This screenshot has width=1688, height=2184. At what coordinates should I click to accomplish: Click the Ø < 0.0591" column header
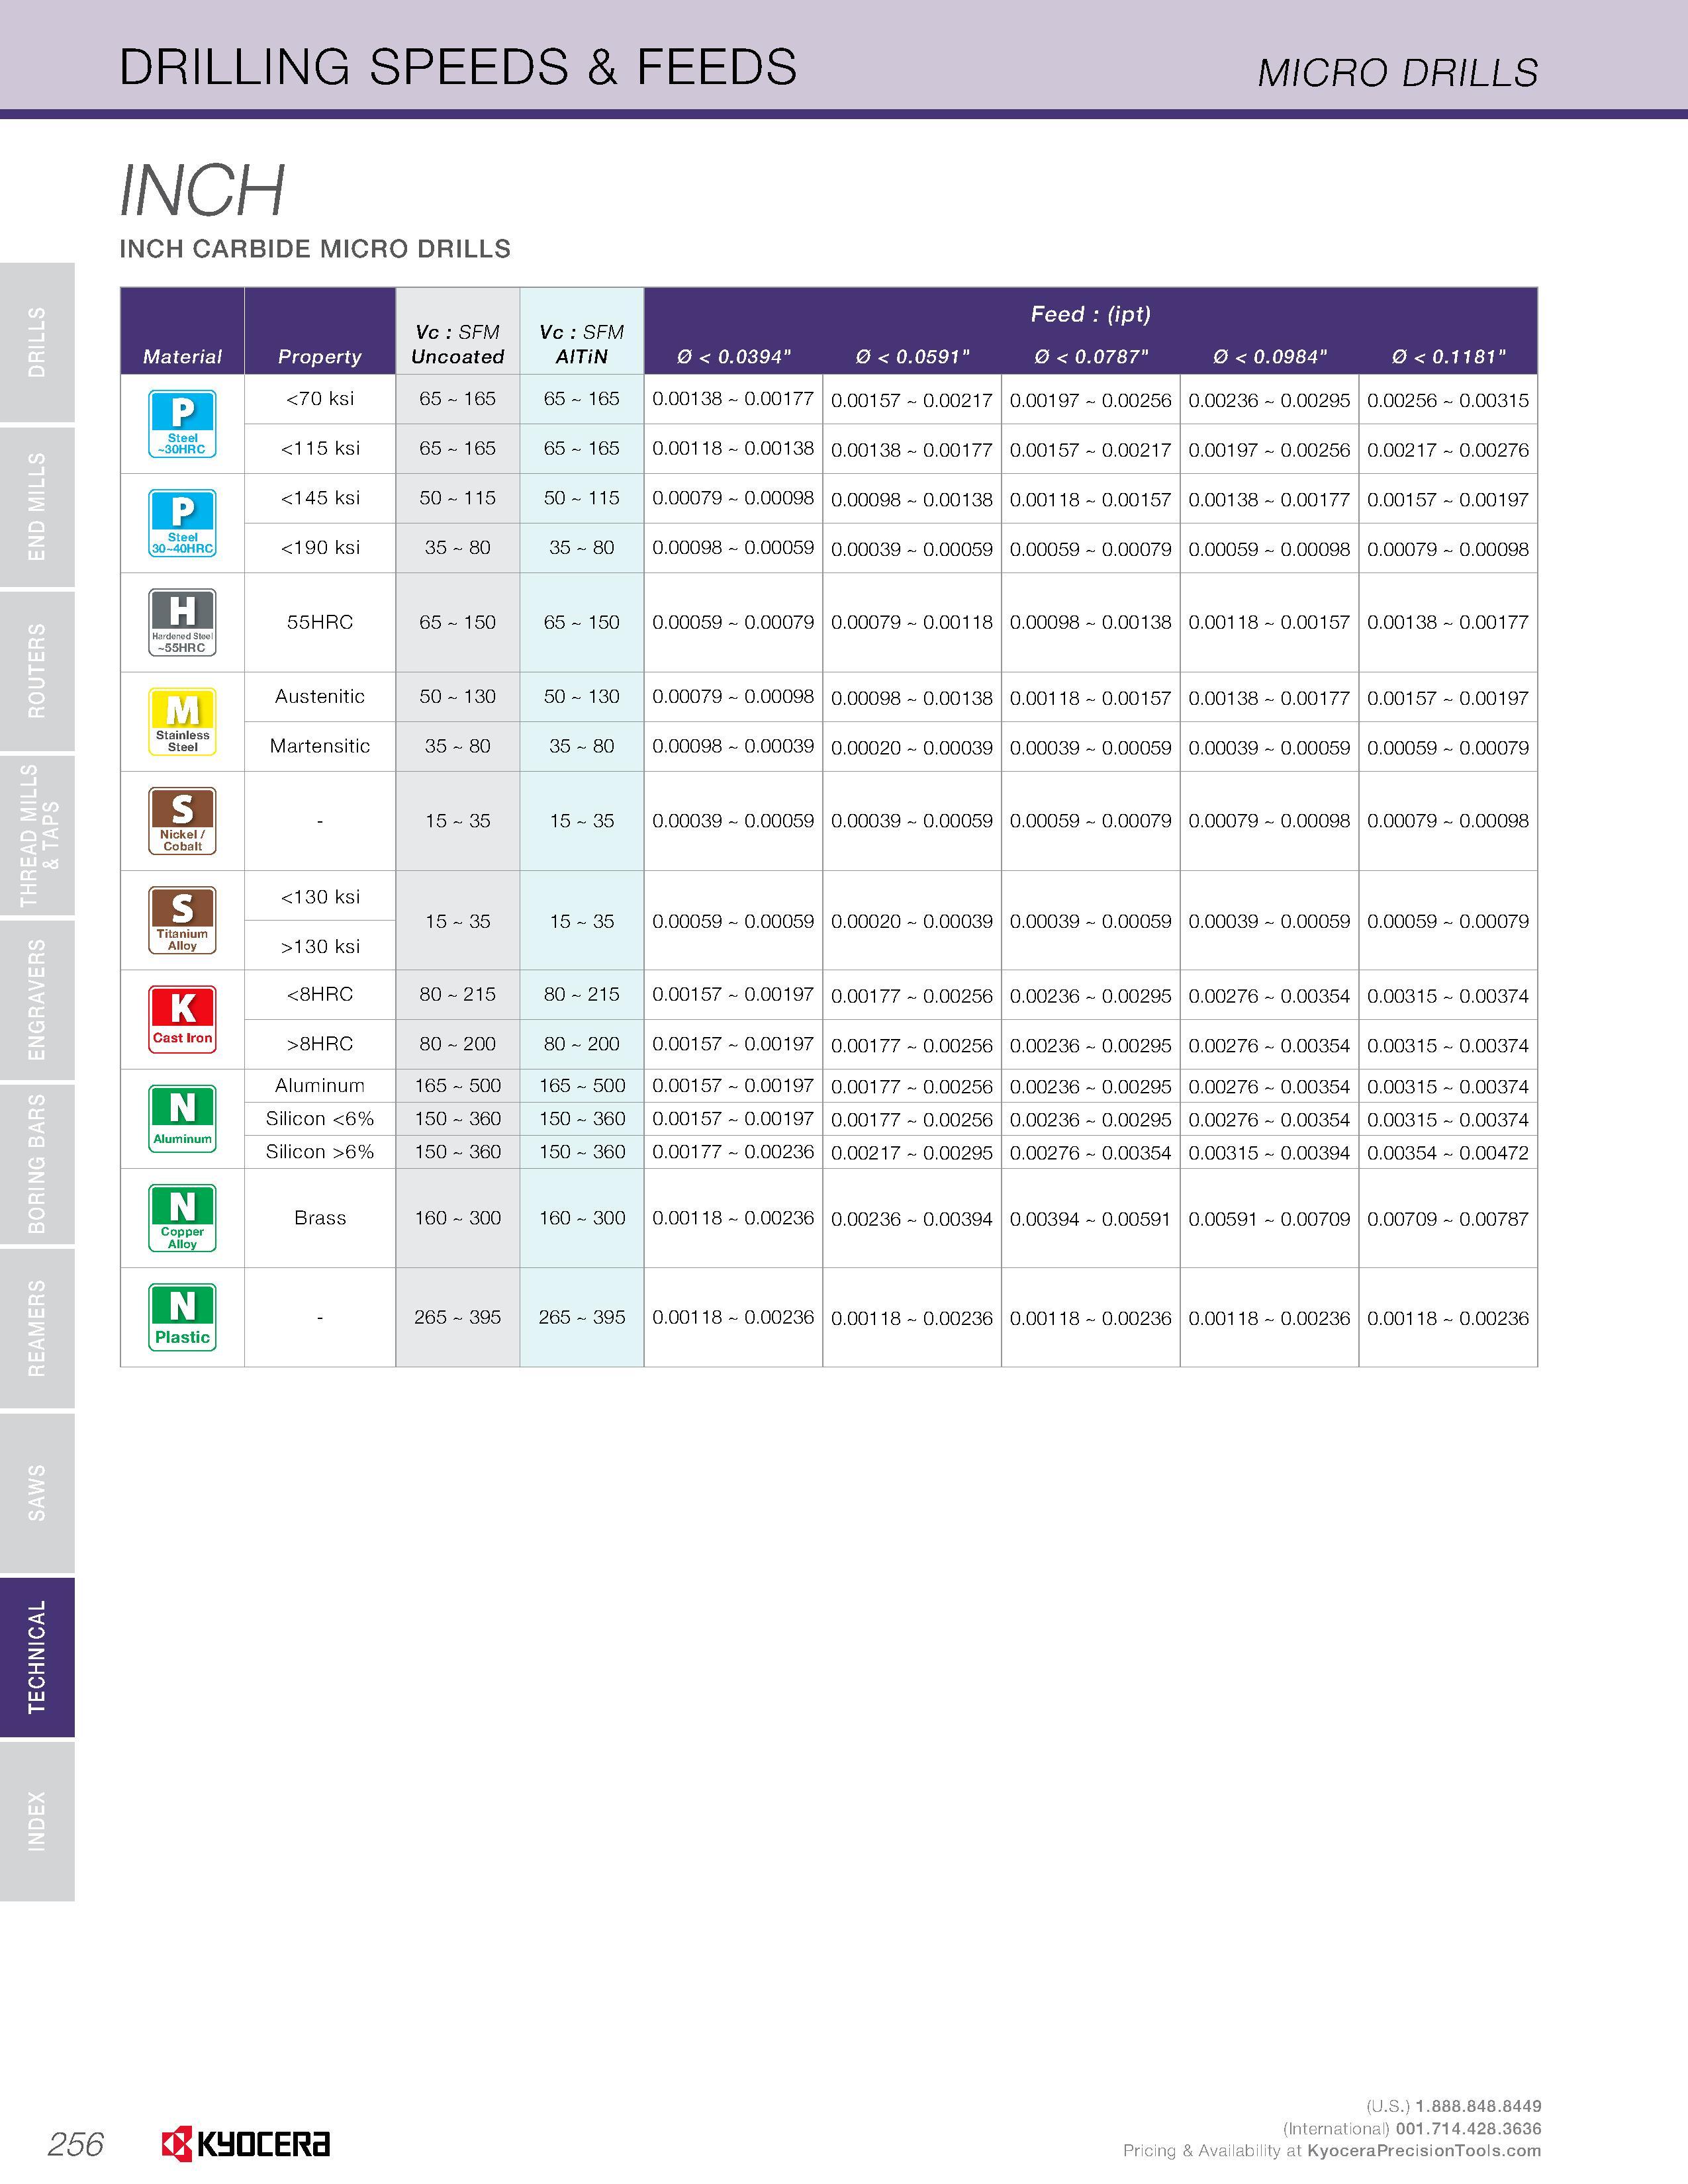point(913,357)
